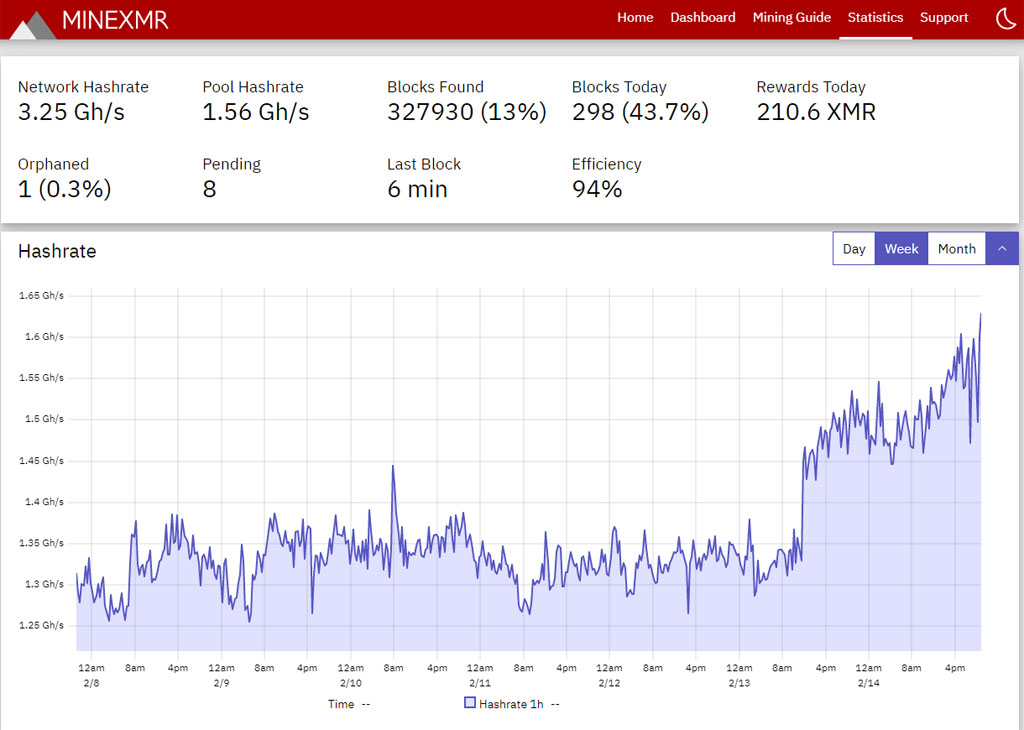Viewport: 1024px width, 730px height.
Task: Open the Mining Guide page
Action: 792,18
